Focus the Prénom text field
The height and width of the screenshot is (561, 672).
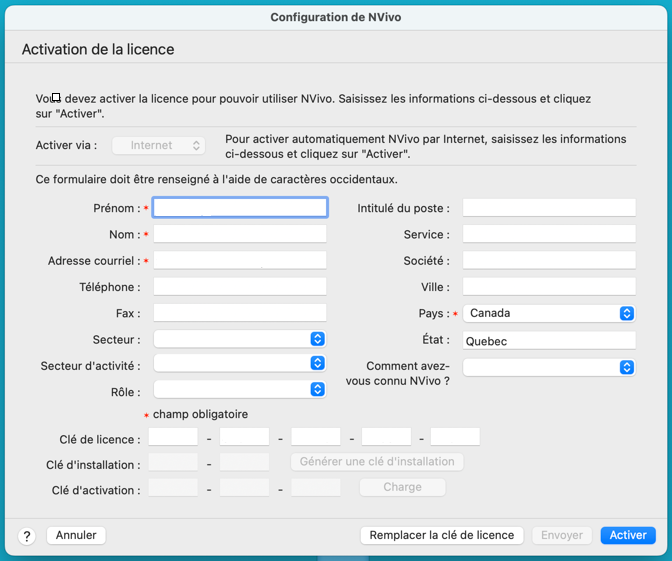coord(240,208)
